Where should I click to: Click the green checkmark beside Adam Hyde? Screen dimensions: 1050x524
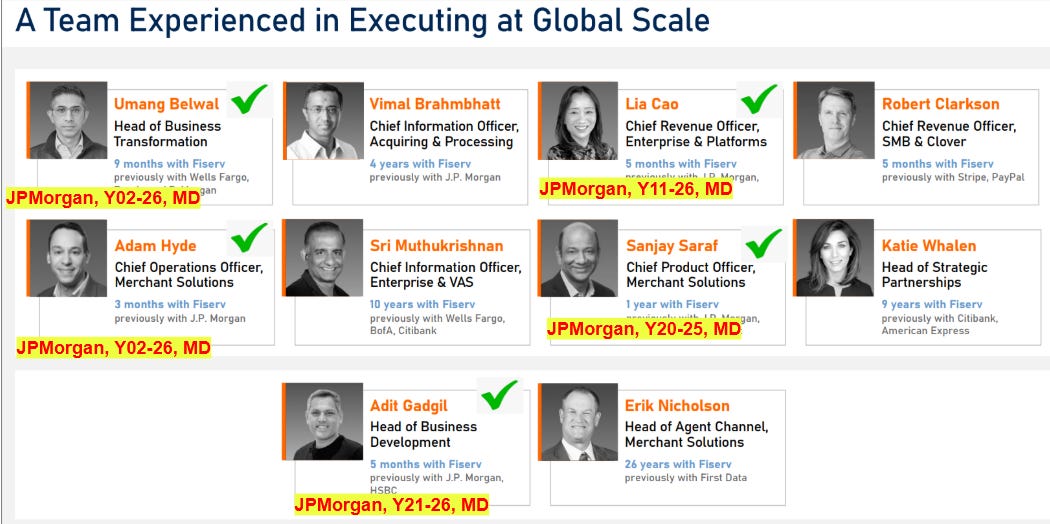point(249,238)
